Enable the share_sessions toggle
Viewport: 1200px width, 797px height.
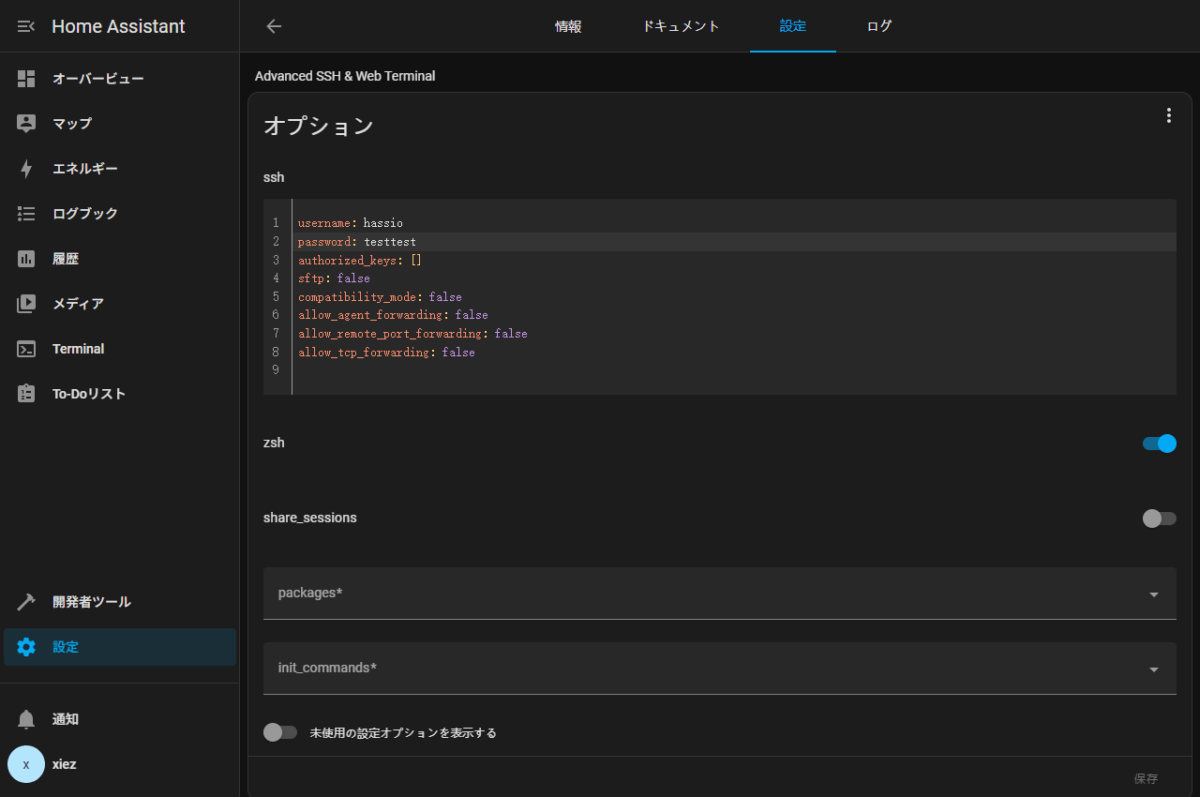[x=1159, y=518]
